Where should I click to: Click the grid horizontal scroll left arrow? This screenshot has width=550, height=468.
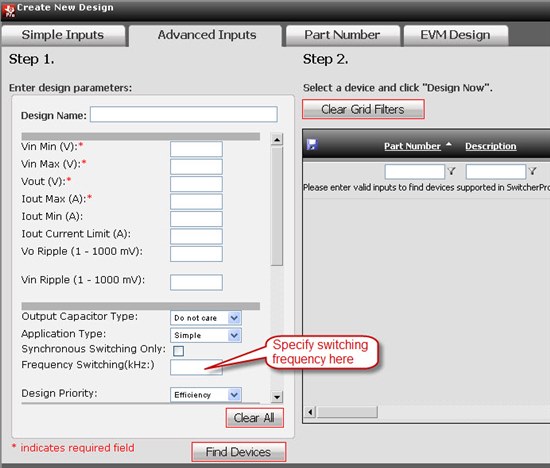[310, 412]
